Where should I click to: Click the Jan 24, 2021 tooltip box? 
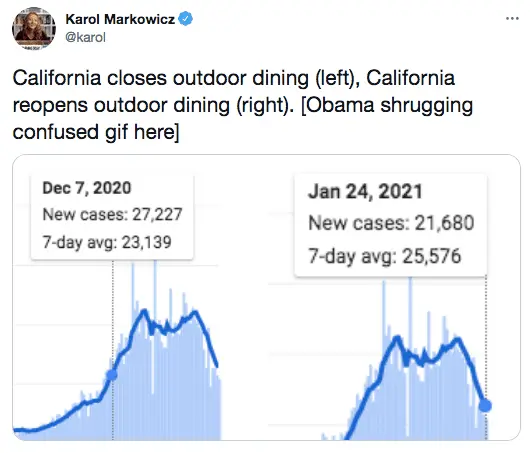[391, 225]
